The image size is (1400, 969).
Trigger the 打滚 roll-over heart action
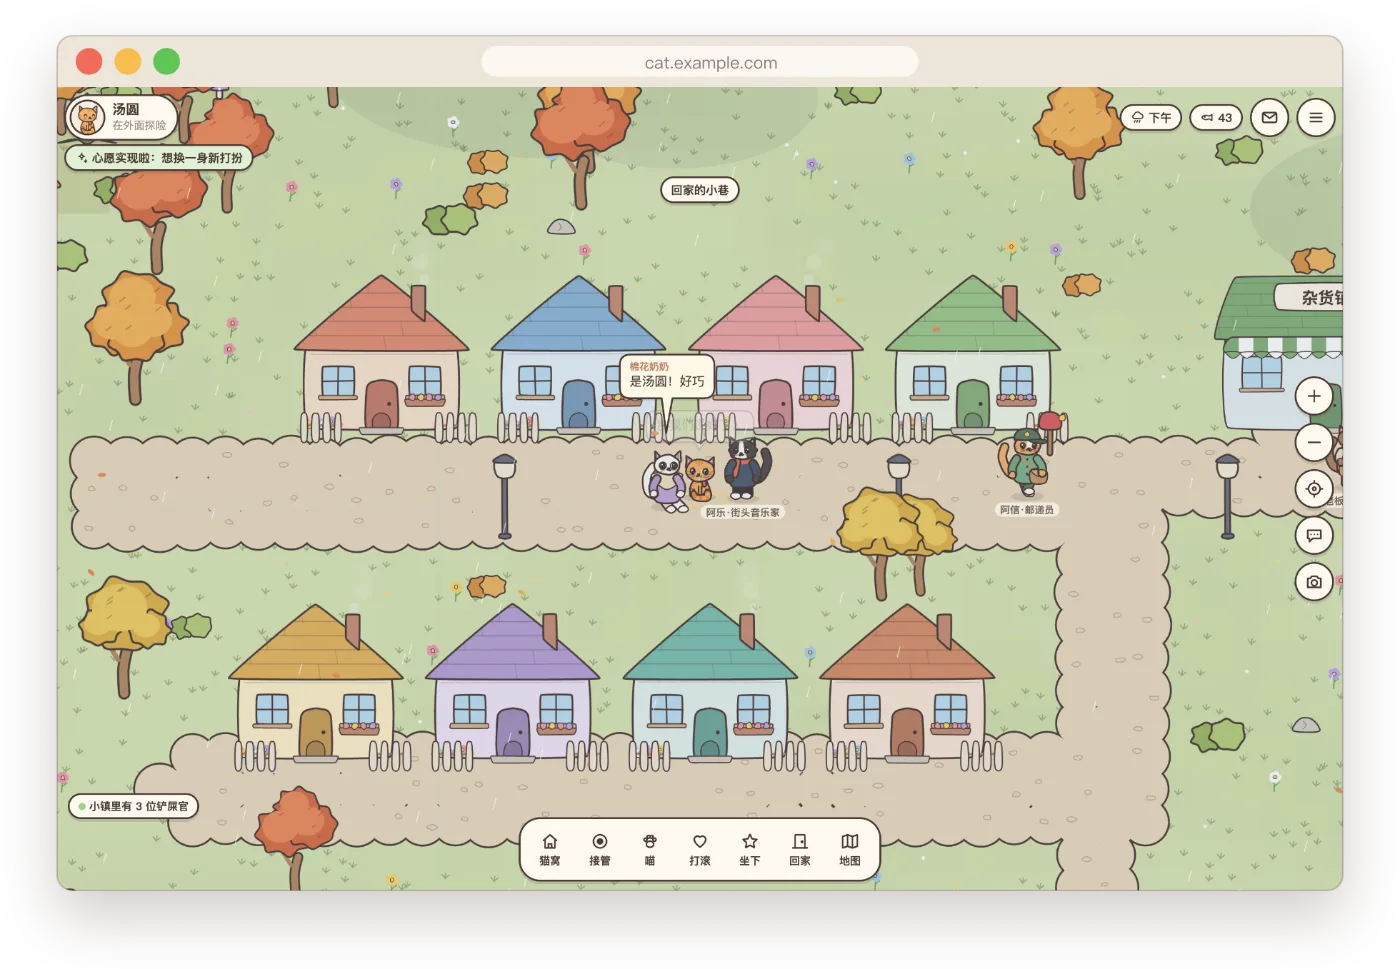click(x=700, y=850)
